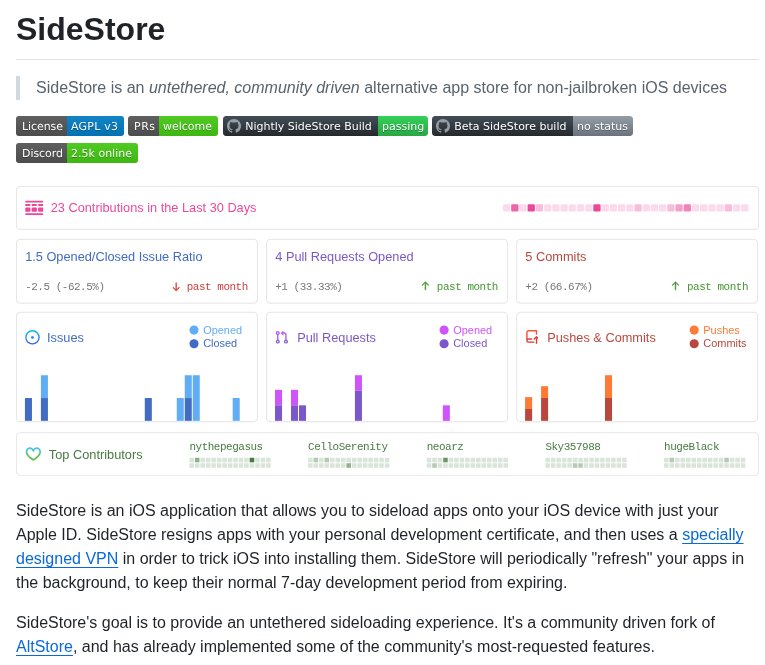Viewport: 765px width, 665px height.
Task: Click the Issues circle-dot icon
Action: point(32,338)
